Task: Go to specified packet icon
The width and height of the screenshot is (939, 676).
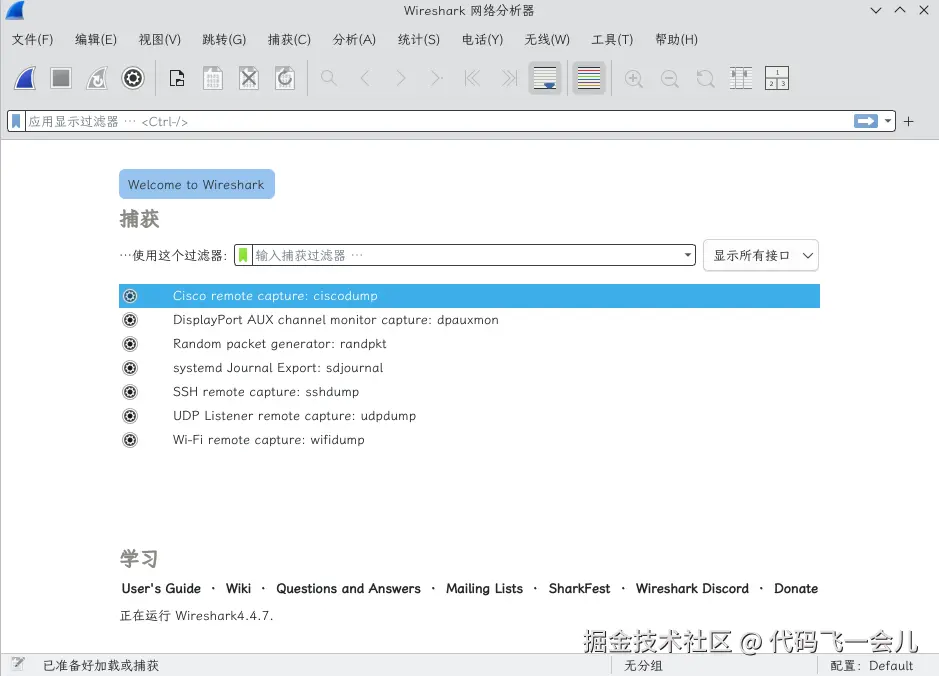Action: [x=437, y=78]
